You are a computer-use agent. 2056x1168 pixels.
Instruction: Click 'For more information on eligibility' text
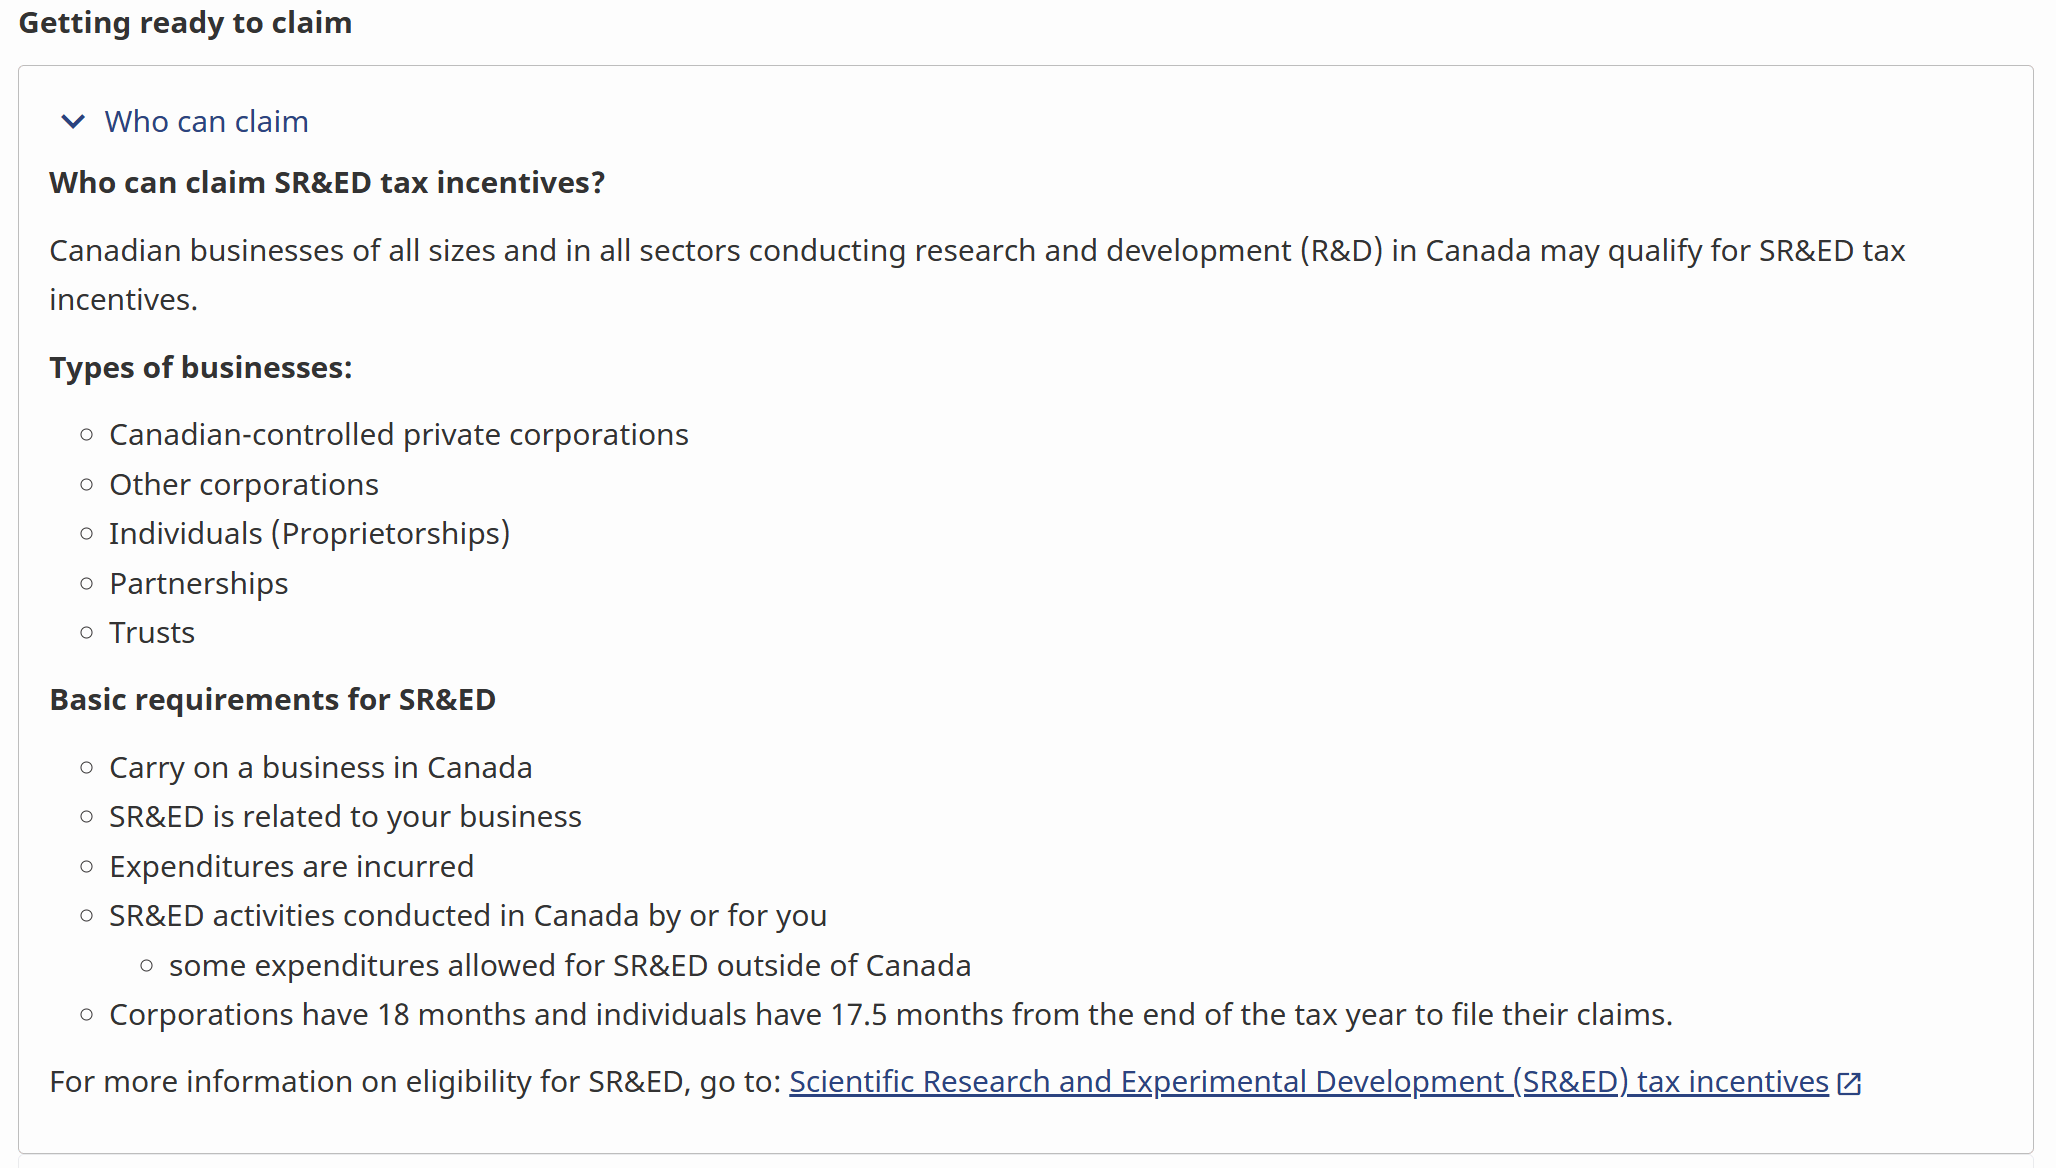click(415, 1082)
